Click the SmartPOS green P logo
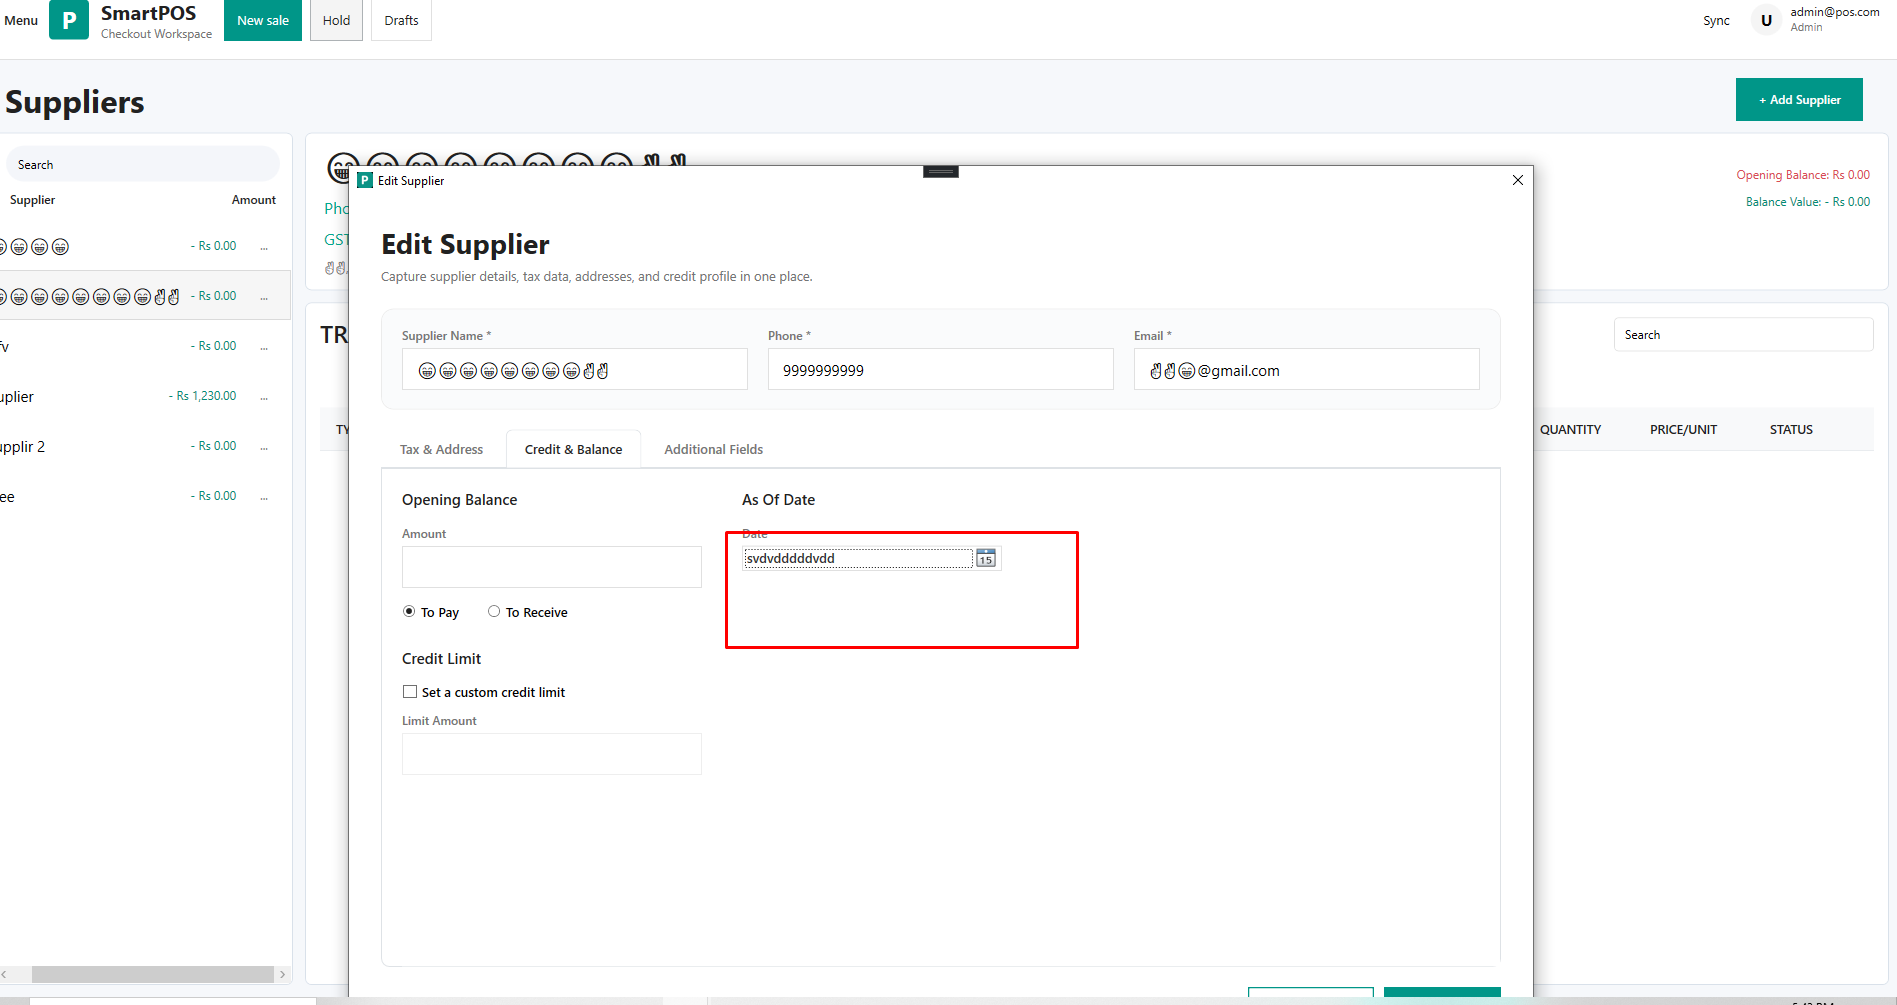The image size is (1897, 1005). [x=69, y=20]
